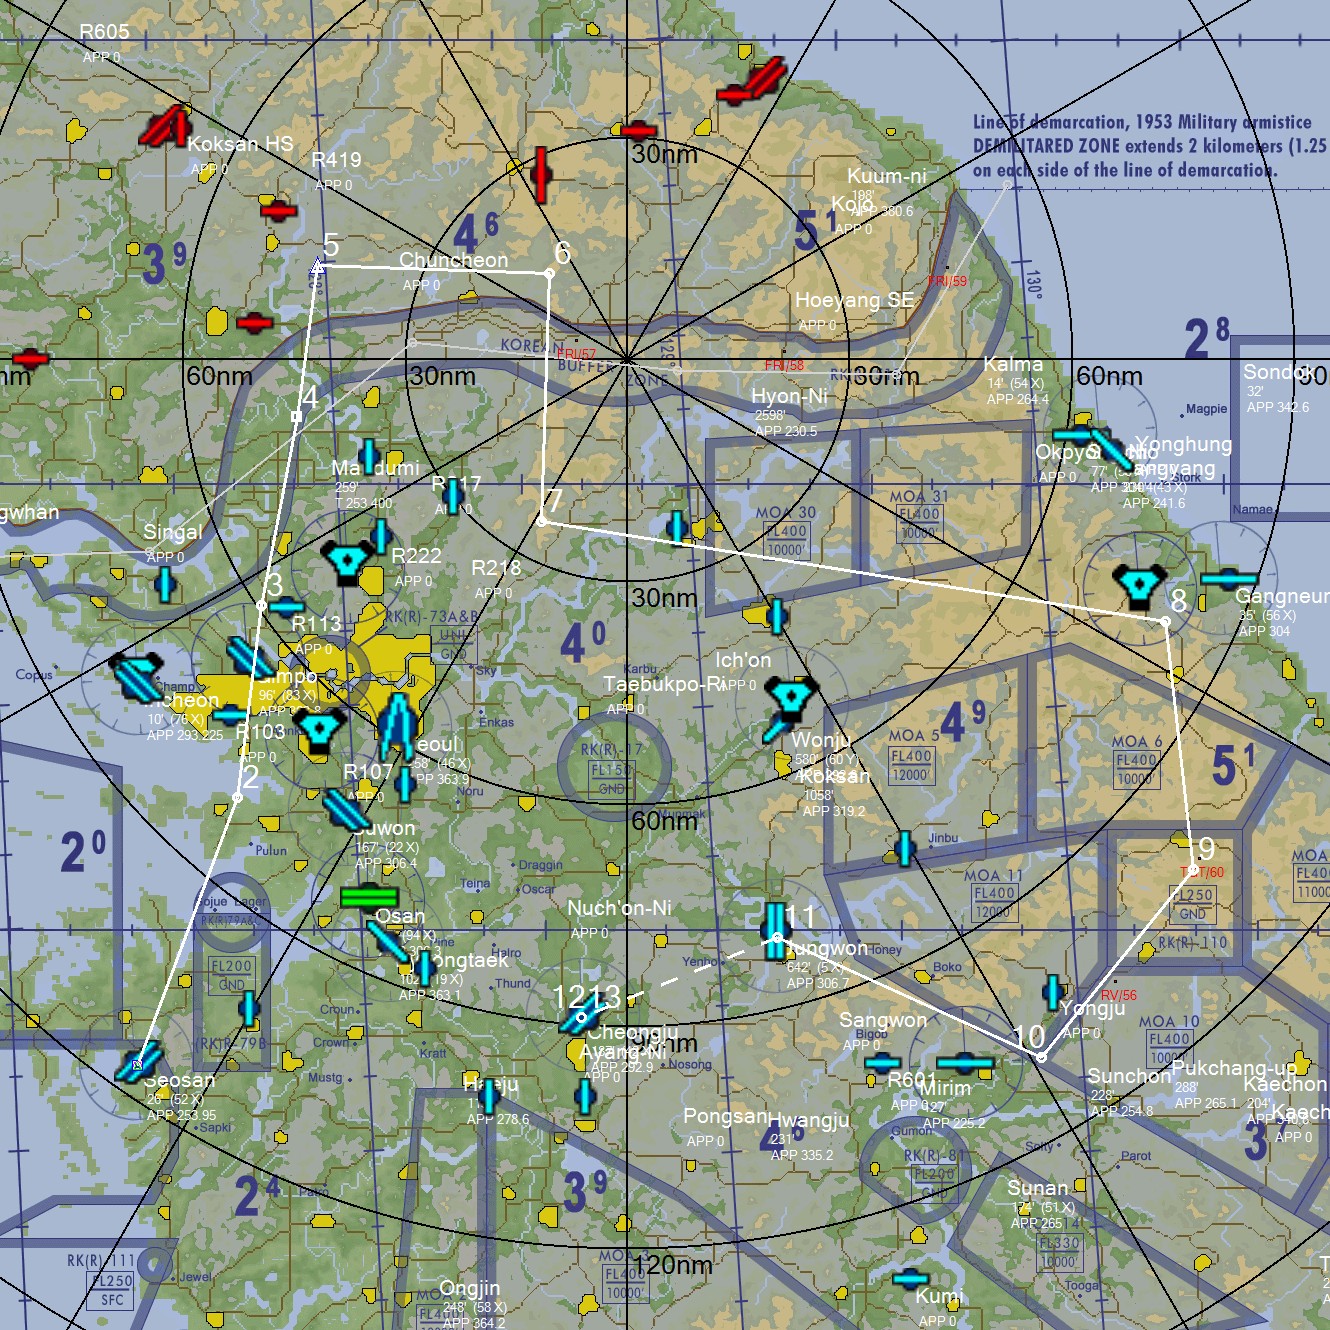Click the red vertical airbase symbol inside the 30nm ring

tap(540, 174)
